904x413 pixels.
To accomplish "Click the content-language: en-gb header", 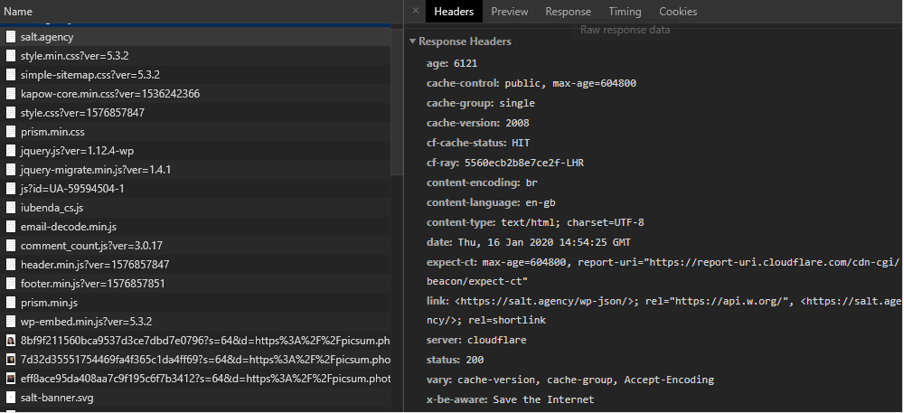I will 491,202.
